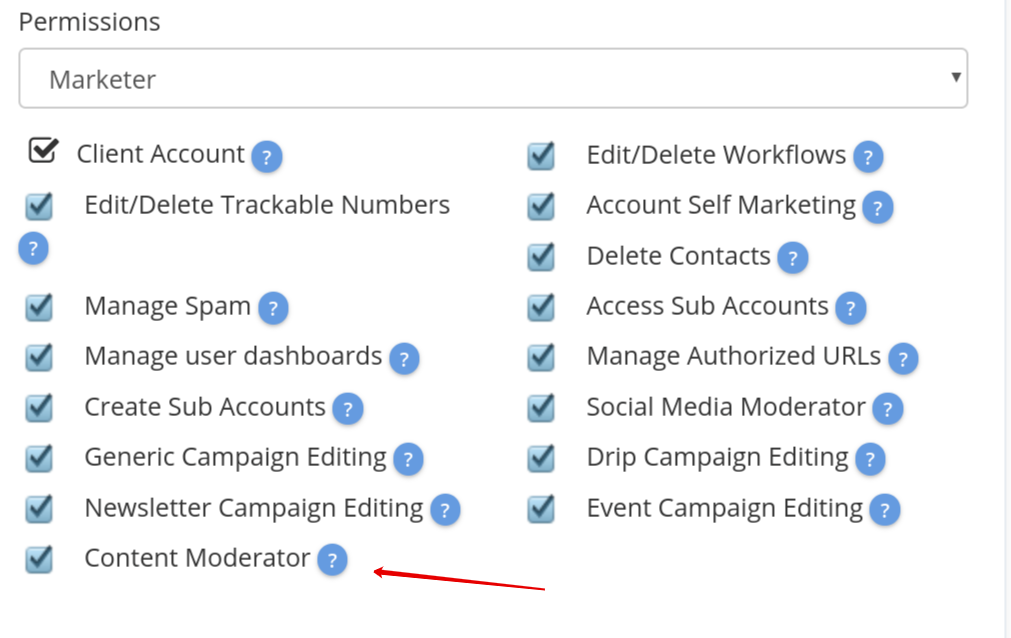Toggle Create Sub Accounts checkbox
Screen dimensions: 1011x638
point(39,408)
